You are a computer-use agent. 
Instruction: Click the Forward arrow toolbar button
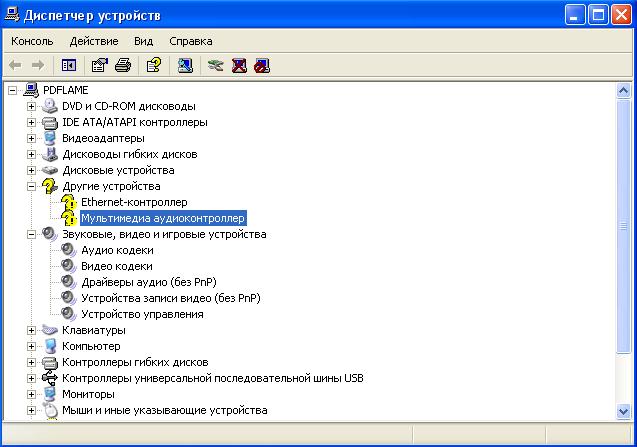click(x=38, y=65)
